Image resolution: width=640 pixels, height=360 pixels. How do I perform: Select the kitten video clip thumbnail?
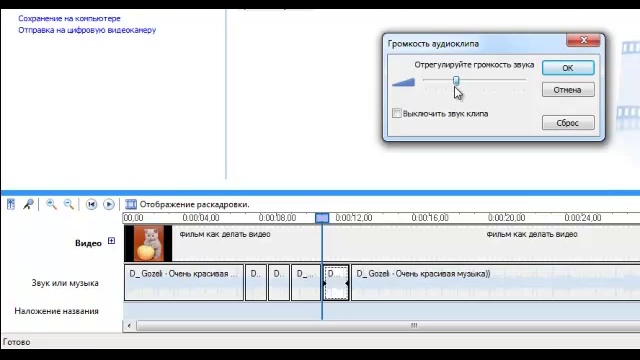(x=148, y=243)
